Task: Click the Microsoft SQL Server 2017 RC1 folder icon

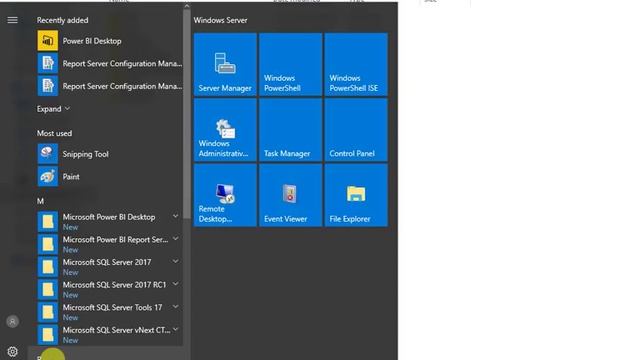Action: click(48, 289)
